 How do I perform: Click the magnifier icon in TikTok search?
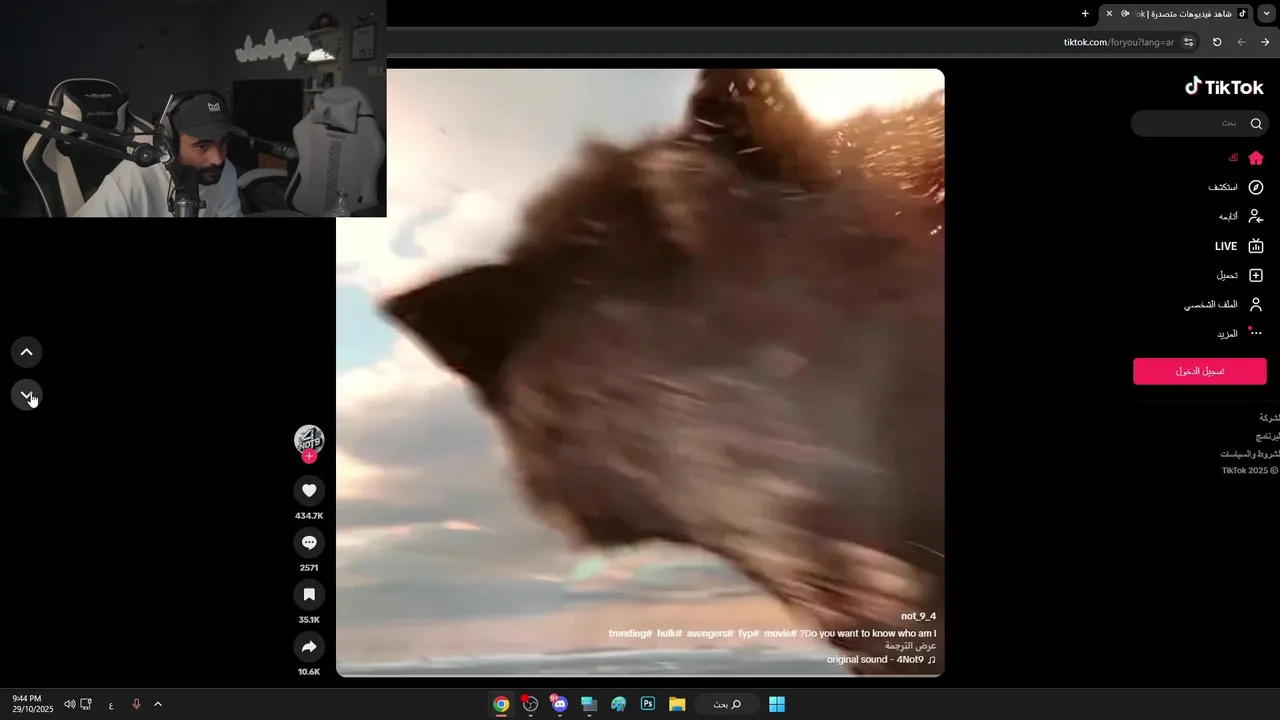click(1256, 123)
